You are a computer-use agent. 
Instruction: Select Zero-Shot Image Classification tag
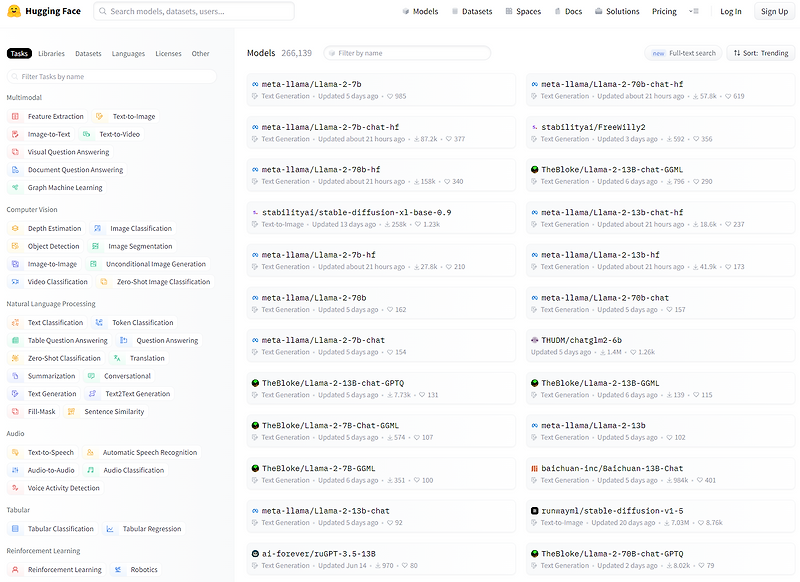[155, 282]
